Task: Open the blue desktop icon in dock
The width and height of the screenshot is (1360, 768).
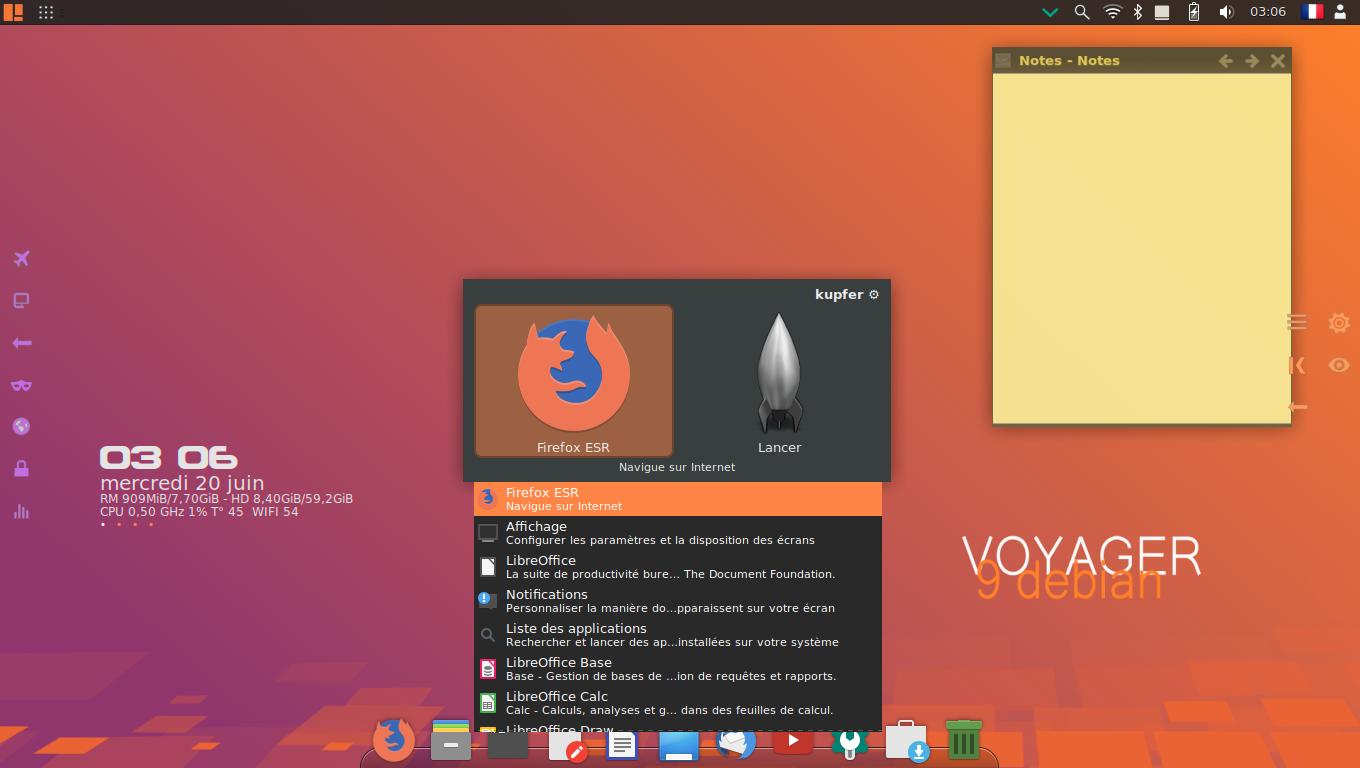Action: click(x=679, y=746)
